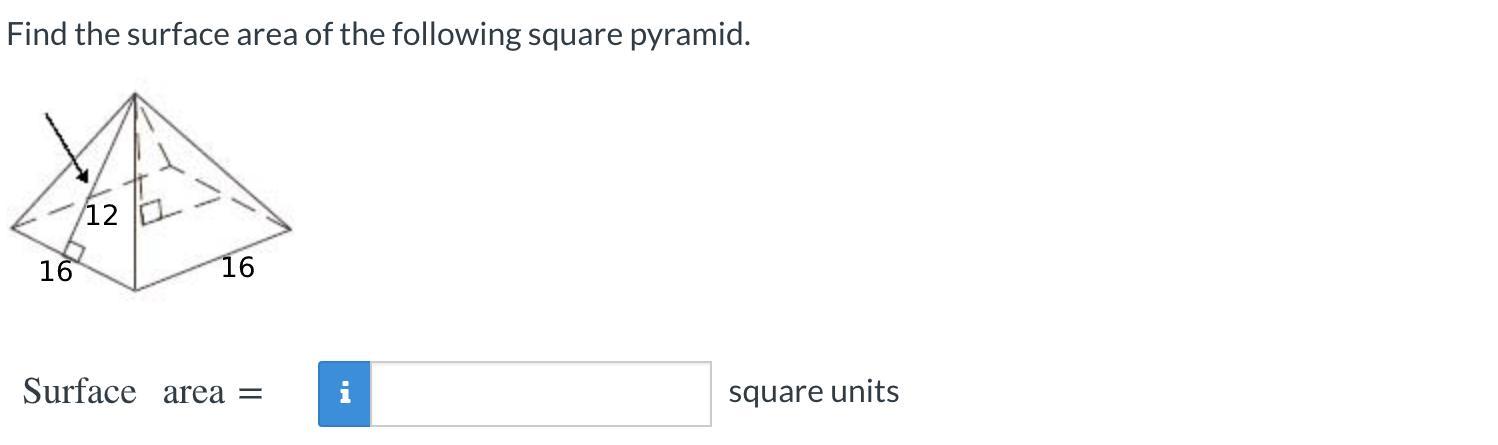Click the right base edge label 16
1498x445 pixels.
click(238, 267)
